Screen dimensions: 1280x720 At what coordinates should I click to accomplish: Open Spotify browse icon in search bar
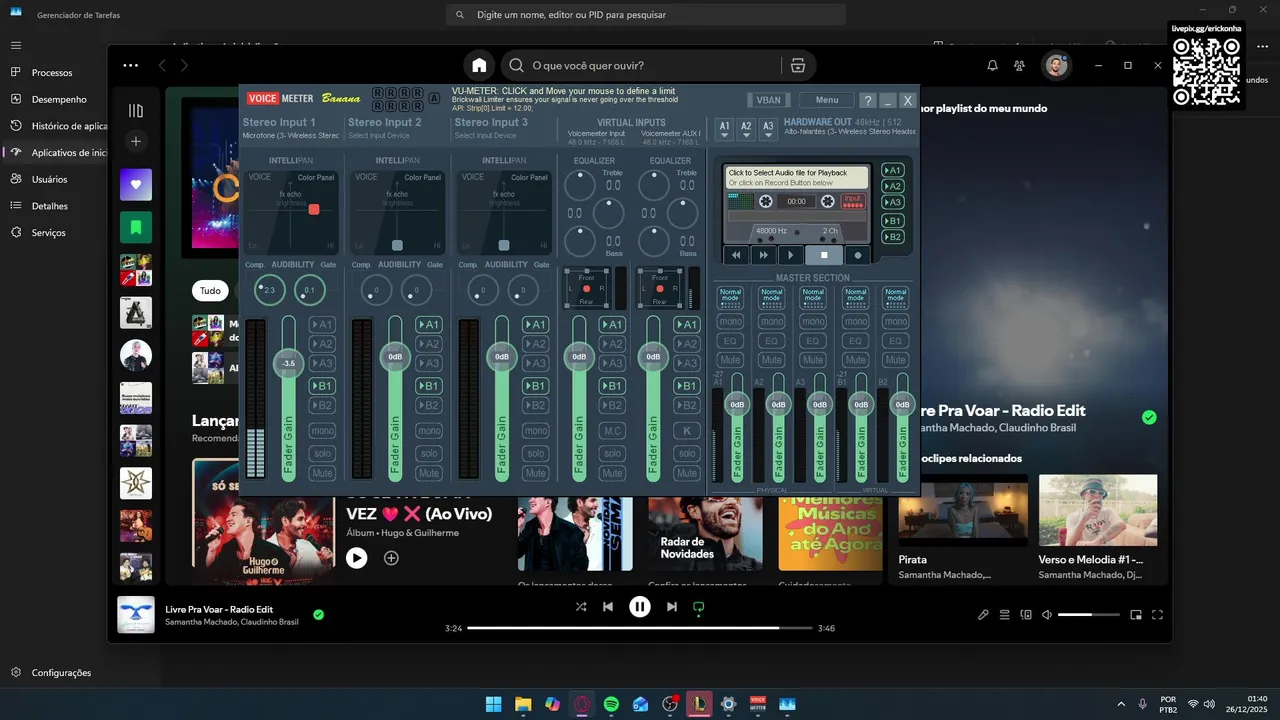click(x=797, y=65)
